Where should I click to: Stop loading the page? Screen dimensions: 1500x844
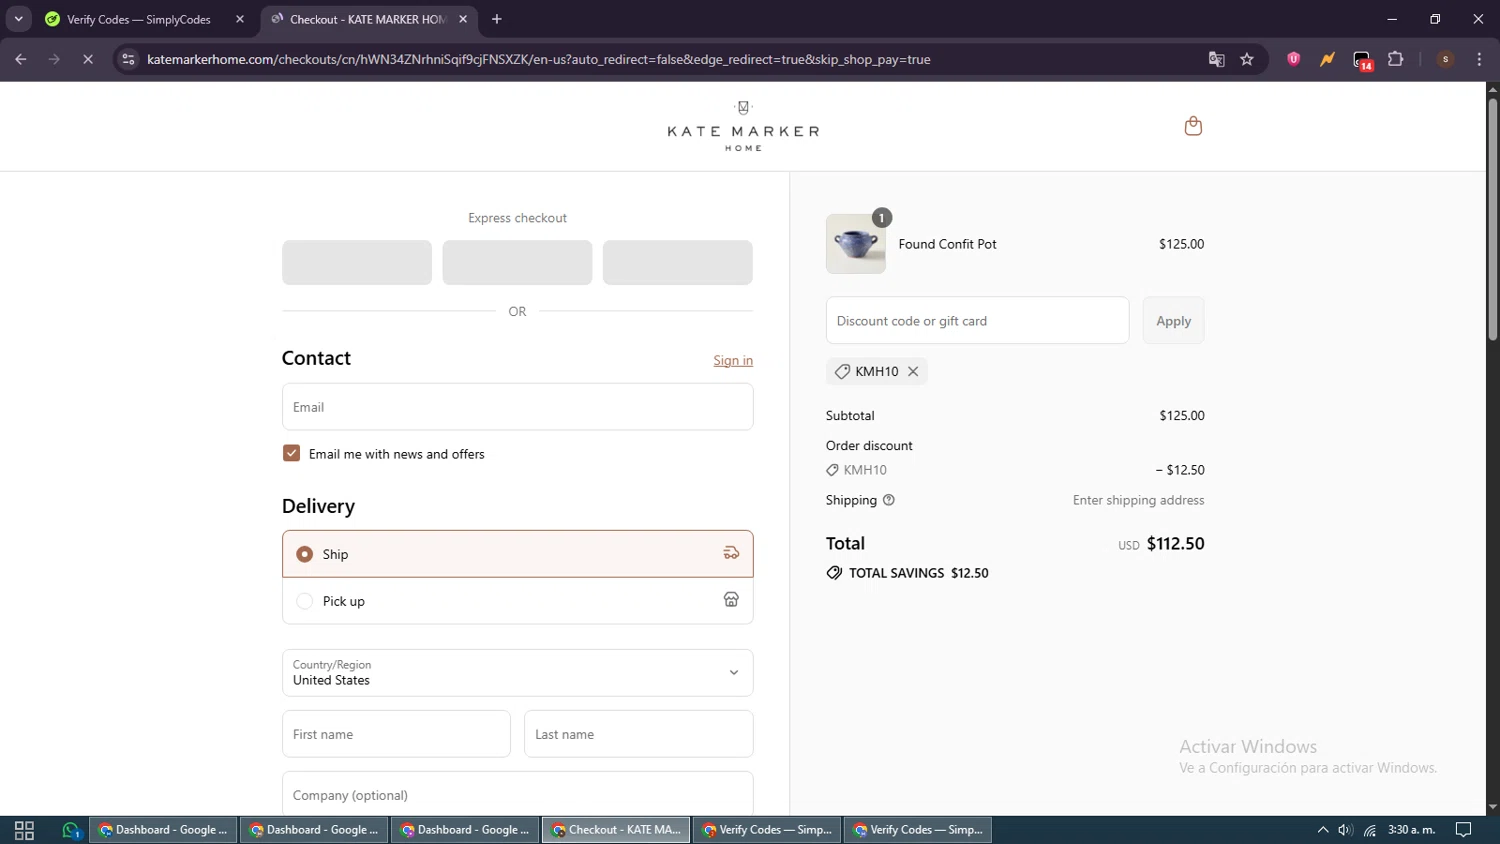[x=88, y=59]
